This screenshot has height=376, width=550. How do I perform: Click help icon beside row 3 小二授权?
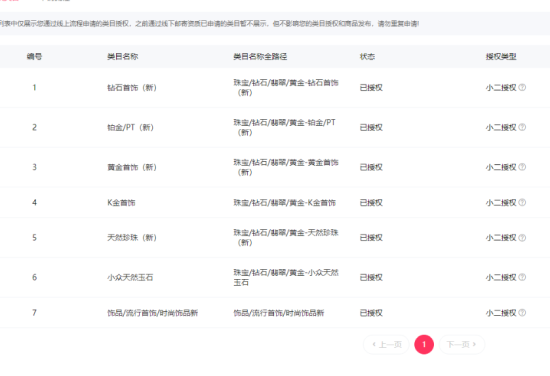coord(522,167)
